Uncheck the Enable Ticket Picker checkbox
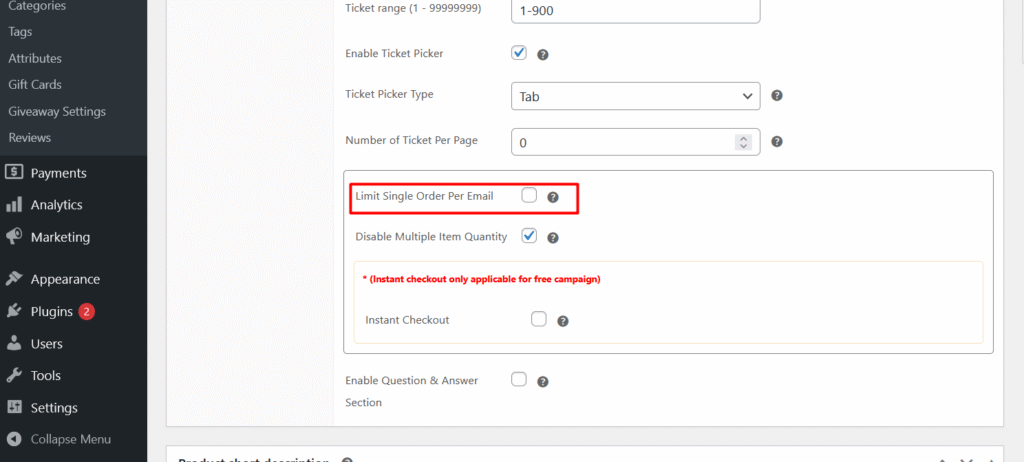The image size is (1024, 462). click(x=519, y=54)
